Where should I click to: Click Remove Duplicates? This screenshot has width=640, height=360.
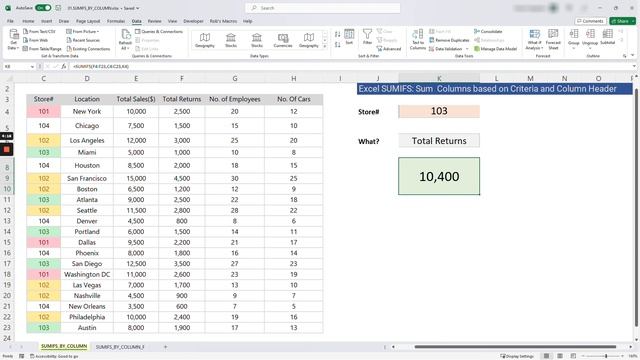coord(449,40)
